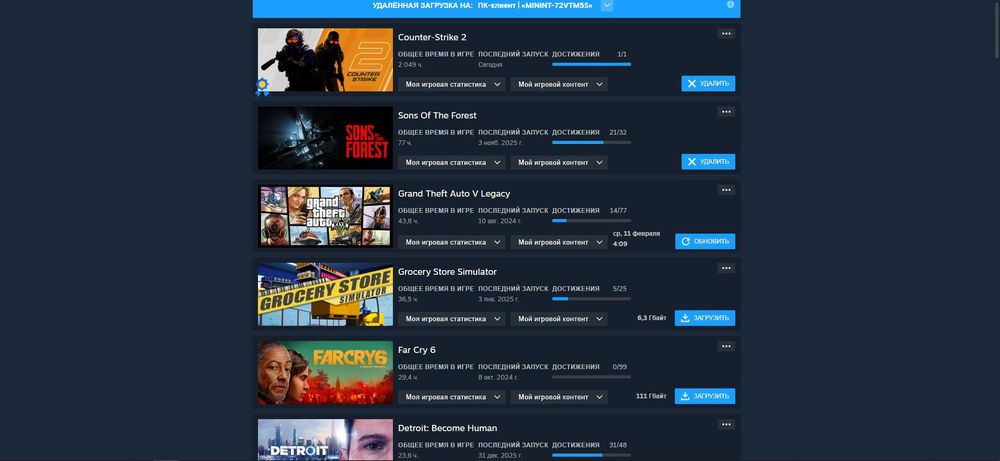Open the Far Cry 6 title link
The width and height of the screenshot is (1000, 461).
point(416,350)
